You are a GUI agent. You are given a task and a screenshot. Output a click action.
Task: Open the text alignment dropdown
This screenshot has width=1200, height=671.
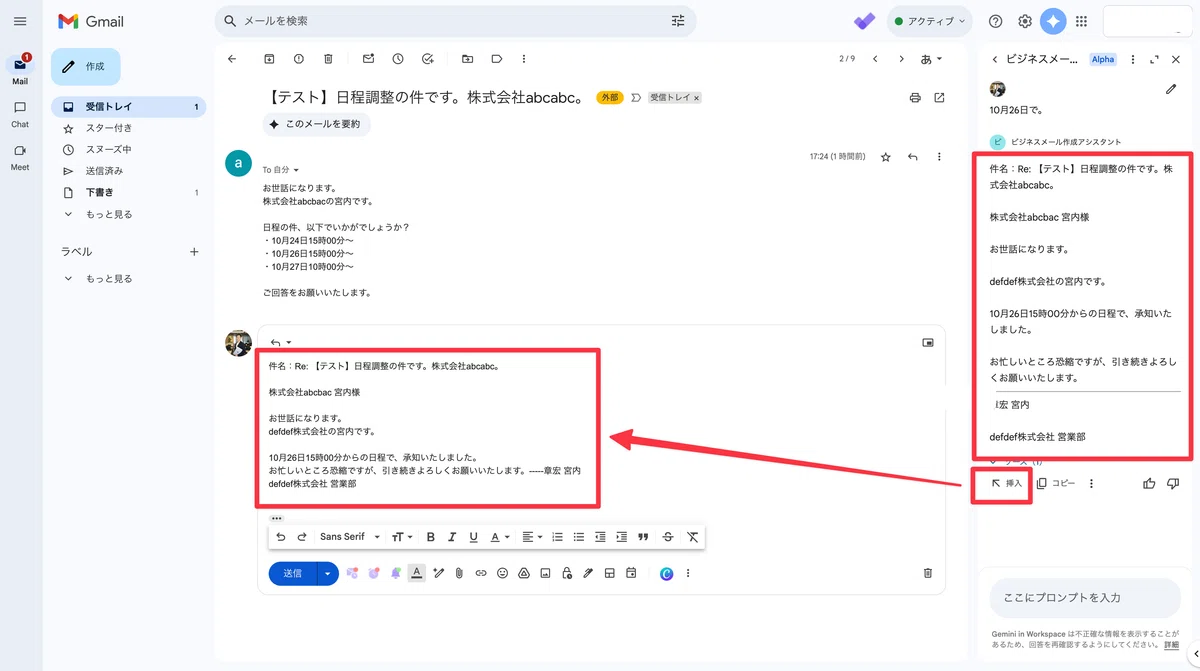(531, 537)
